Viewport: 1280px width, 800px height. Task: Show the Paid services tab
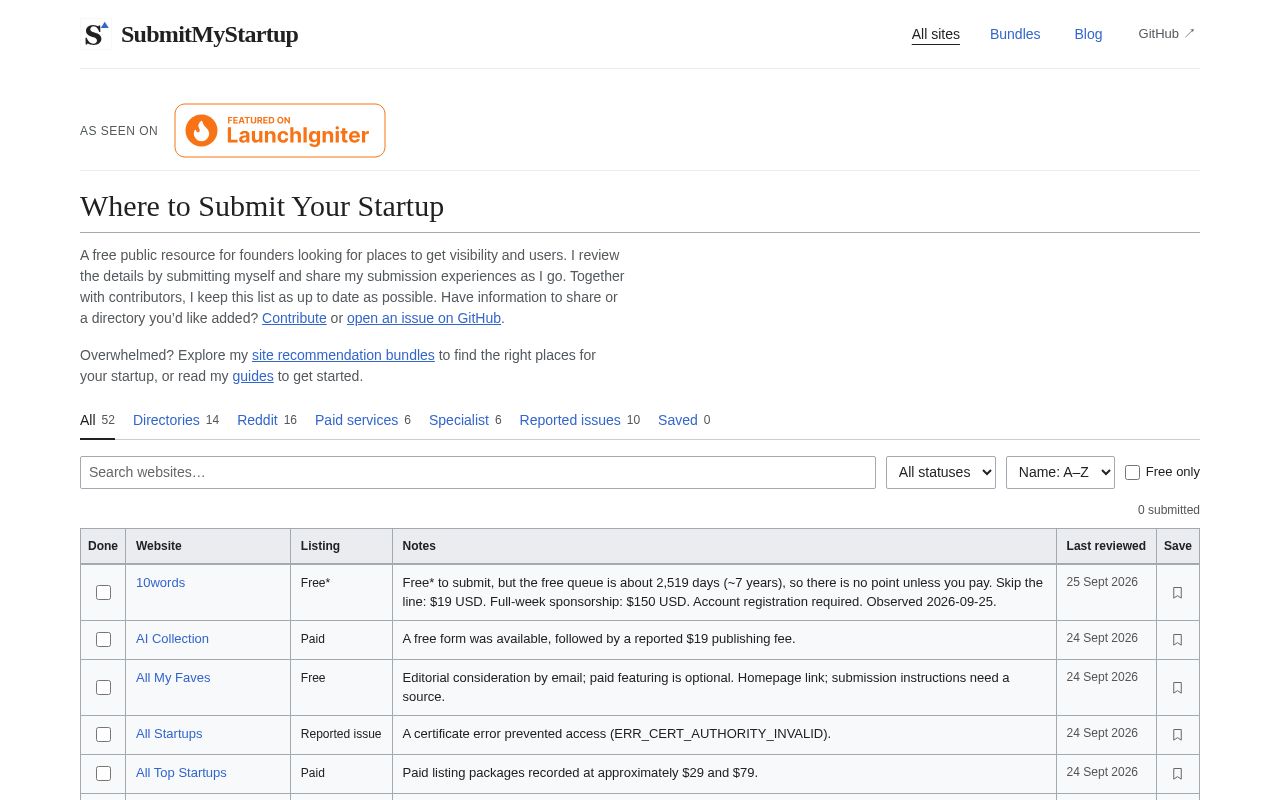363,420
